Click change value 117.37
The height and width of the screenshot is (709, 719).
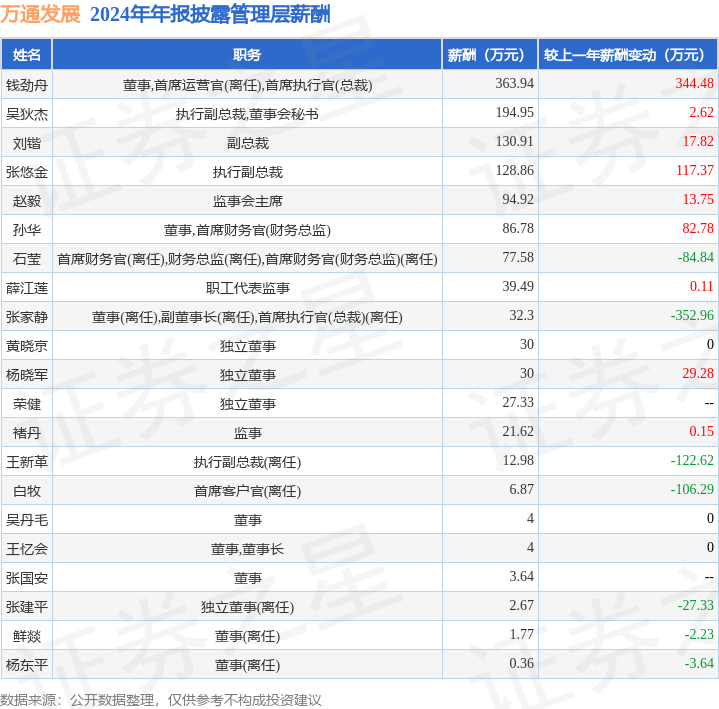tap(695, 171)
